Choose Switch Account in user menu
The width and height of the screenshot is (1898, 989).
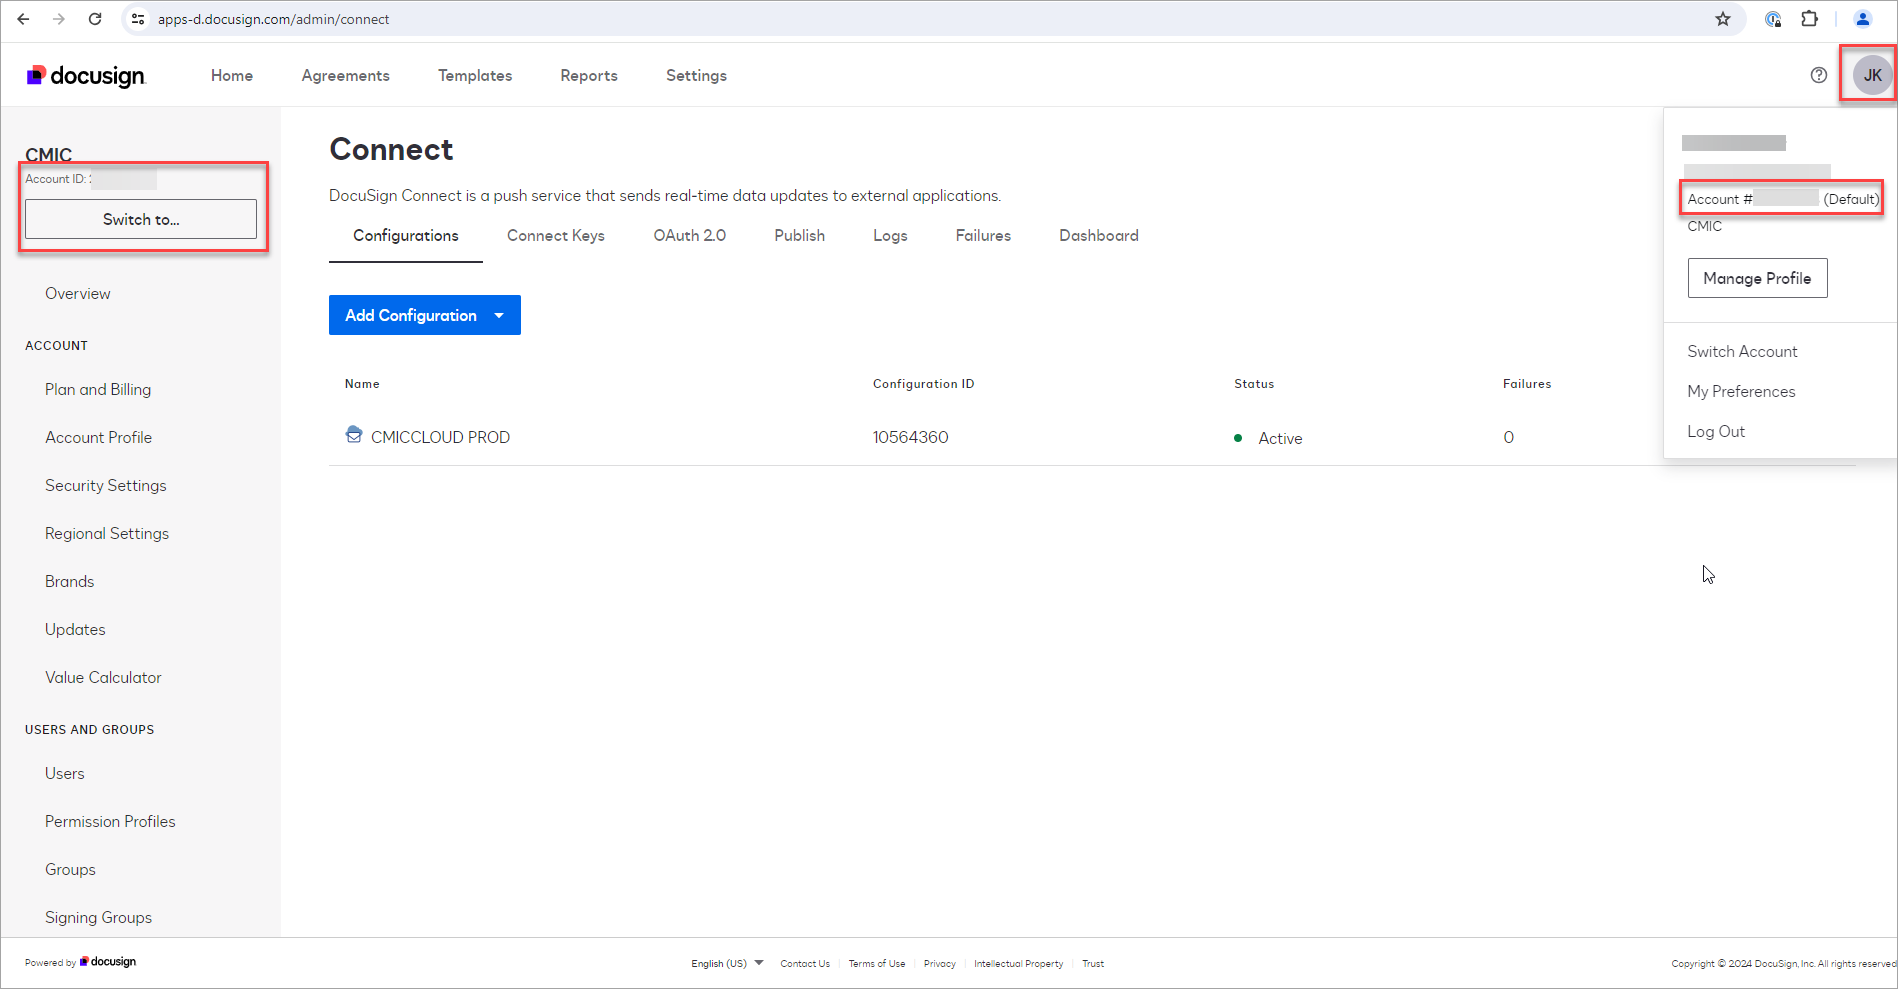tap(1742, 352)
